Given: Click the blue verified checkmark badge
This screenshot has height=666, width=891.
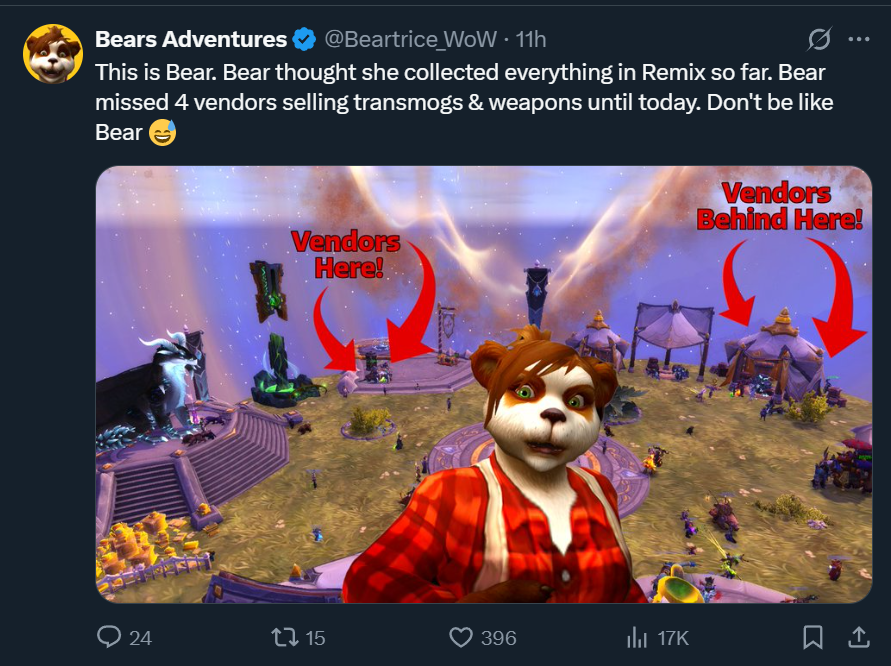Looking at the screenshot, I should point(304,39).
